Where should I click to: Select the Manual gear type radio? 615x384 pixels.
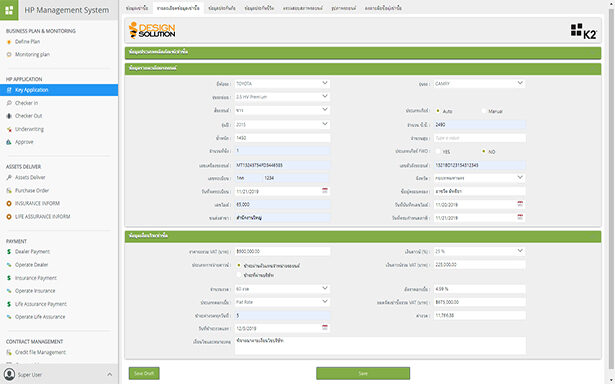[484, 111]
